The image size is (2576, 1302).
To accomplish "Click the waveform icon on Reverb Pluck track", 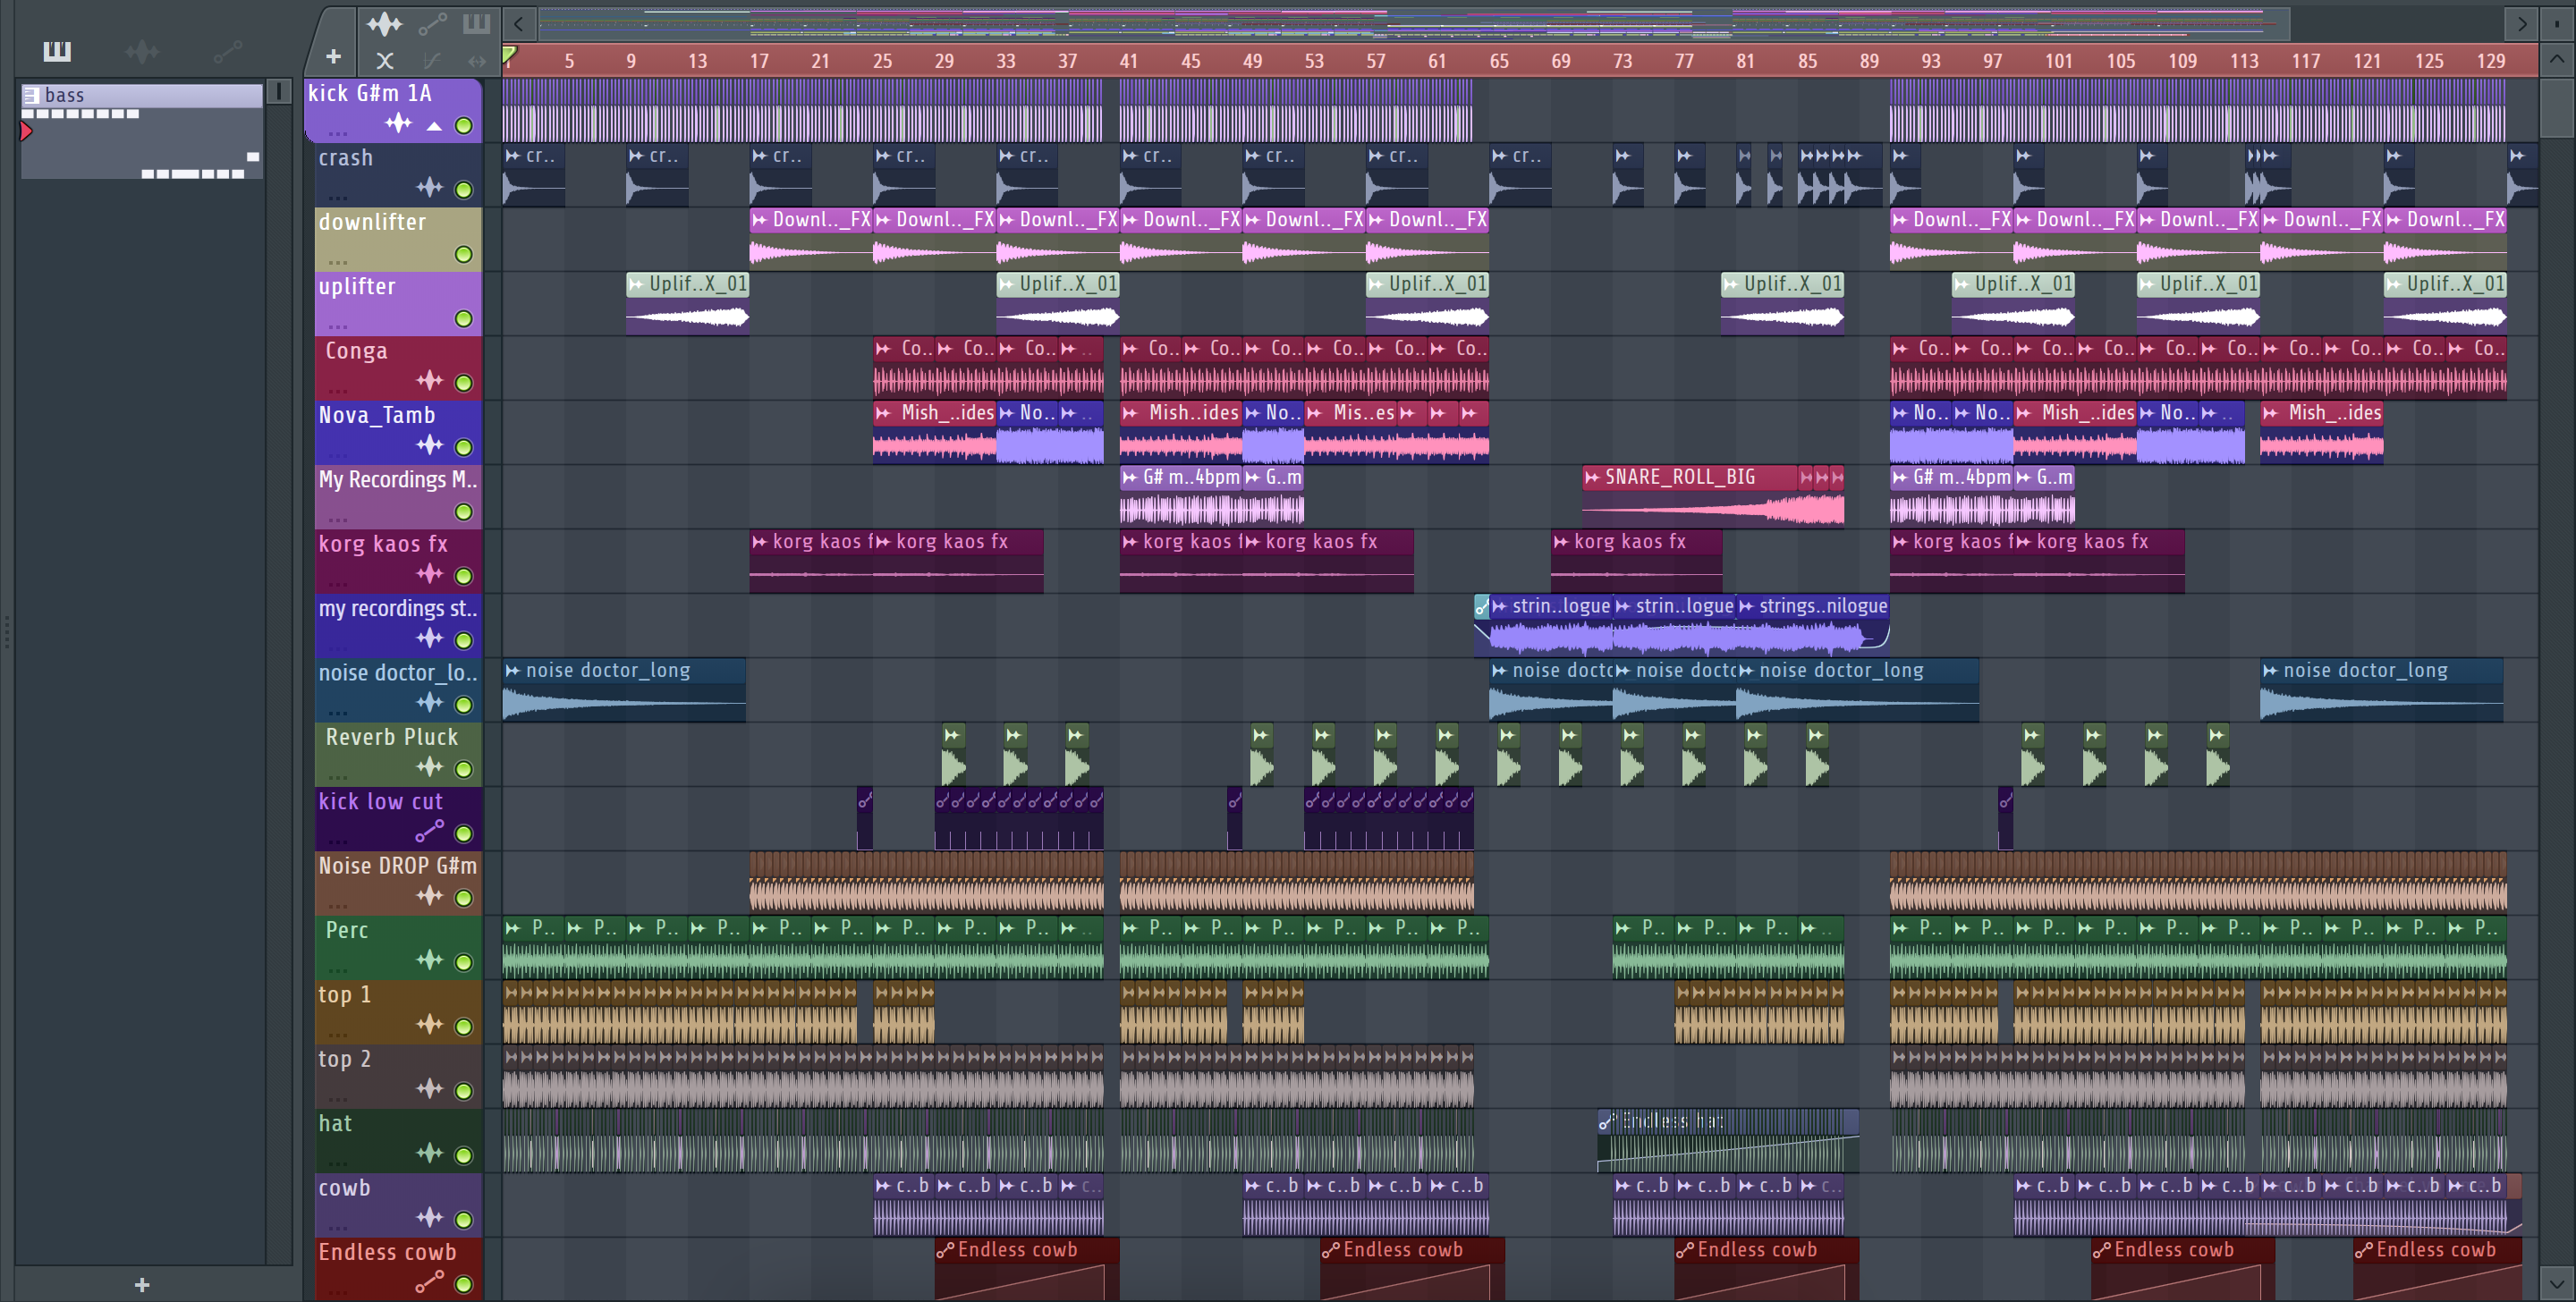I will point(430,767).
